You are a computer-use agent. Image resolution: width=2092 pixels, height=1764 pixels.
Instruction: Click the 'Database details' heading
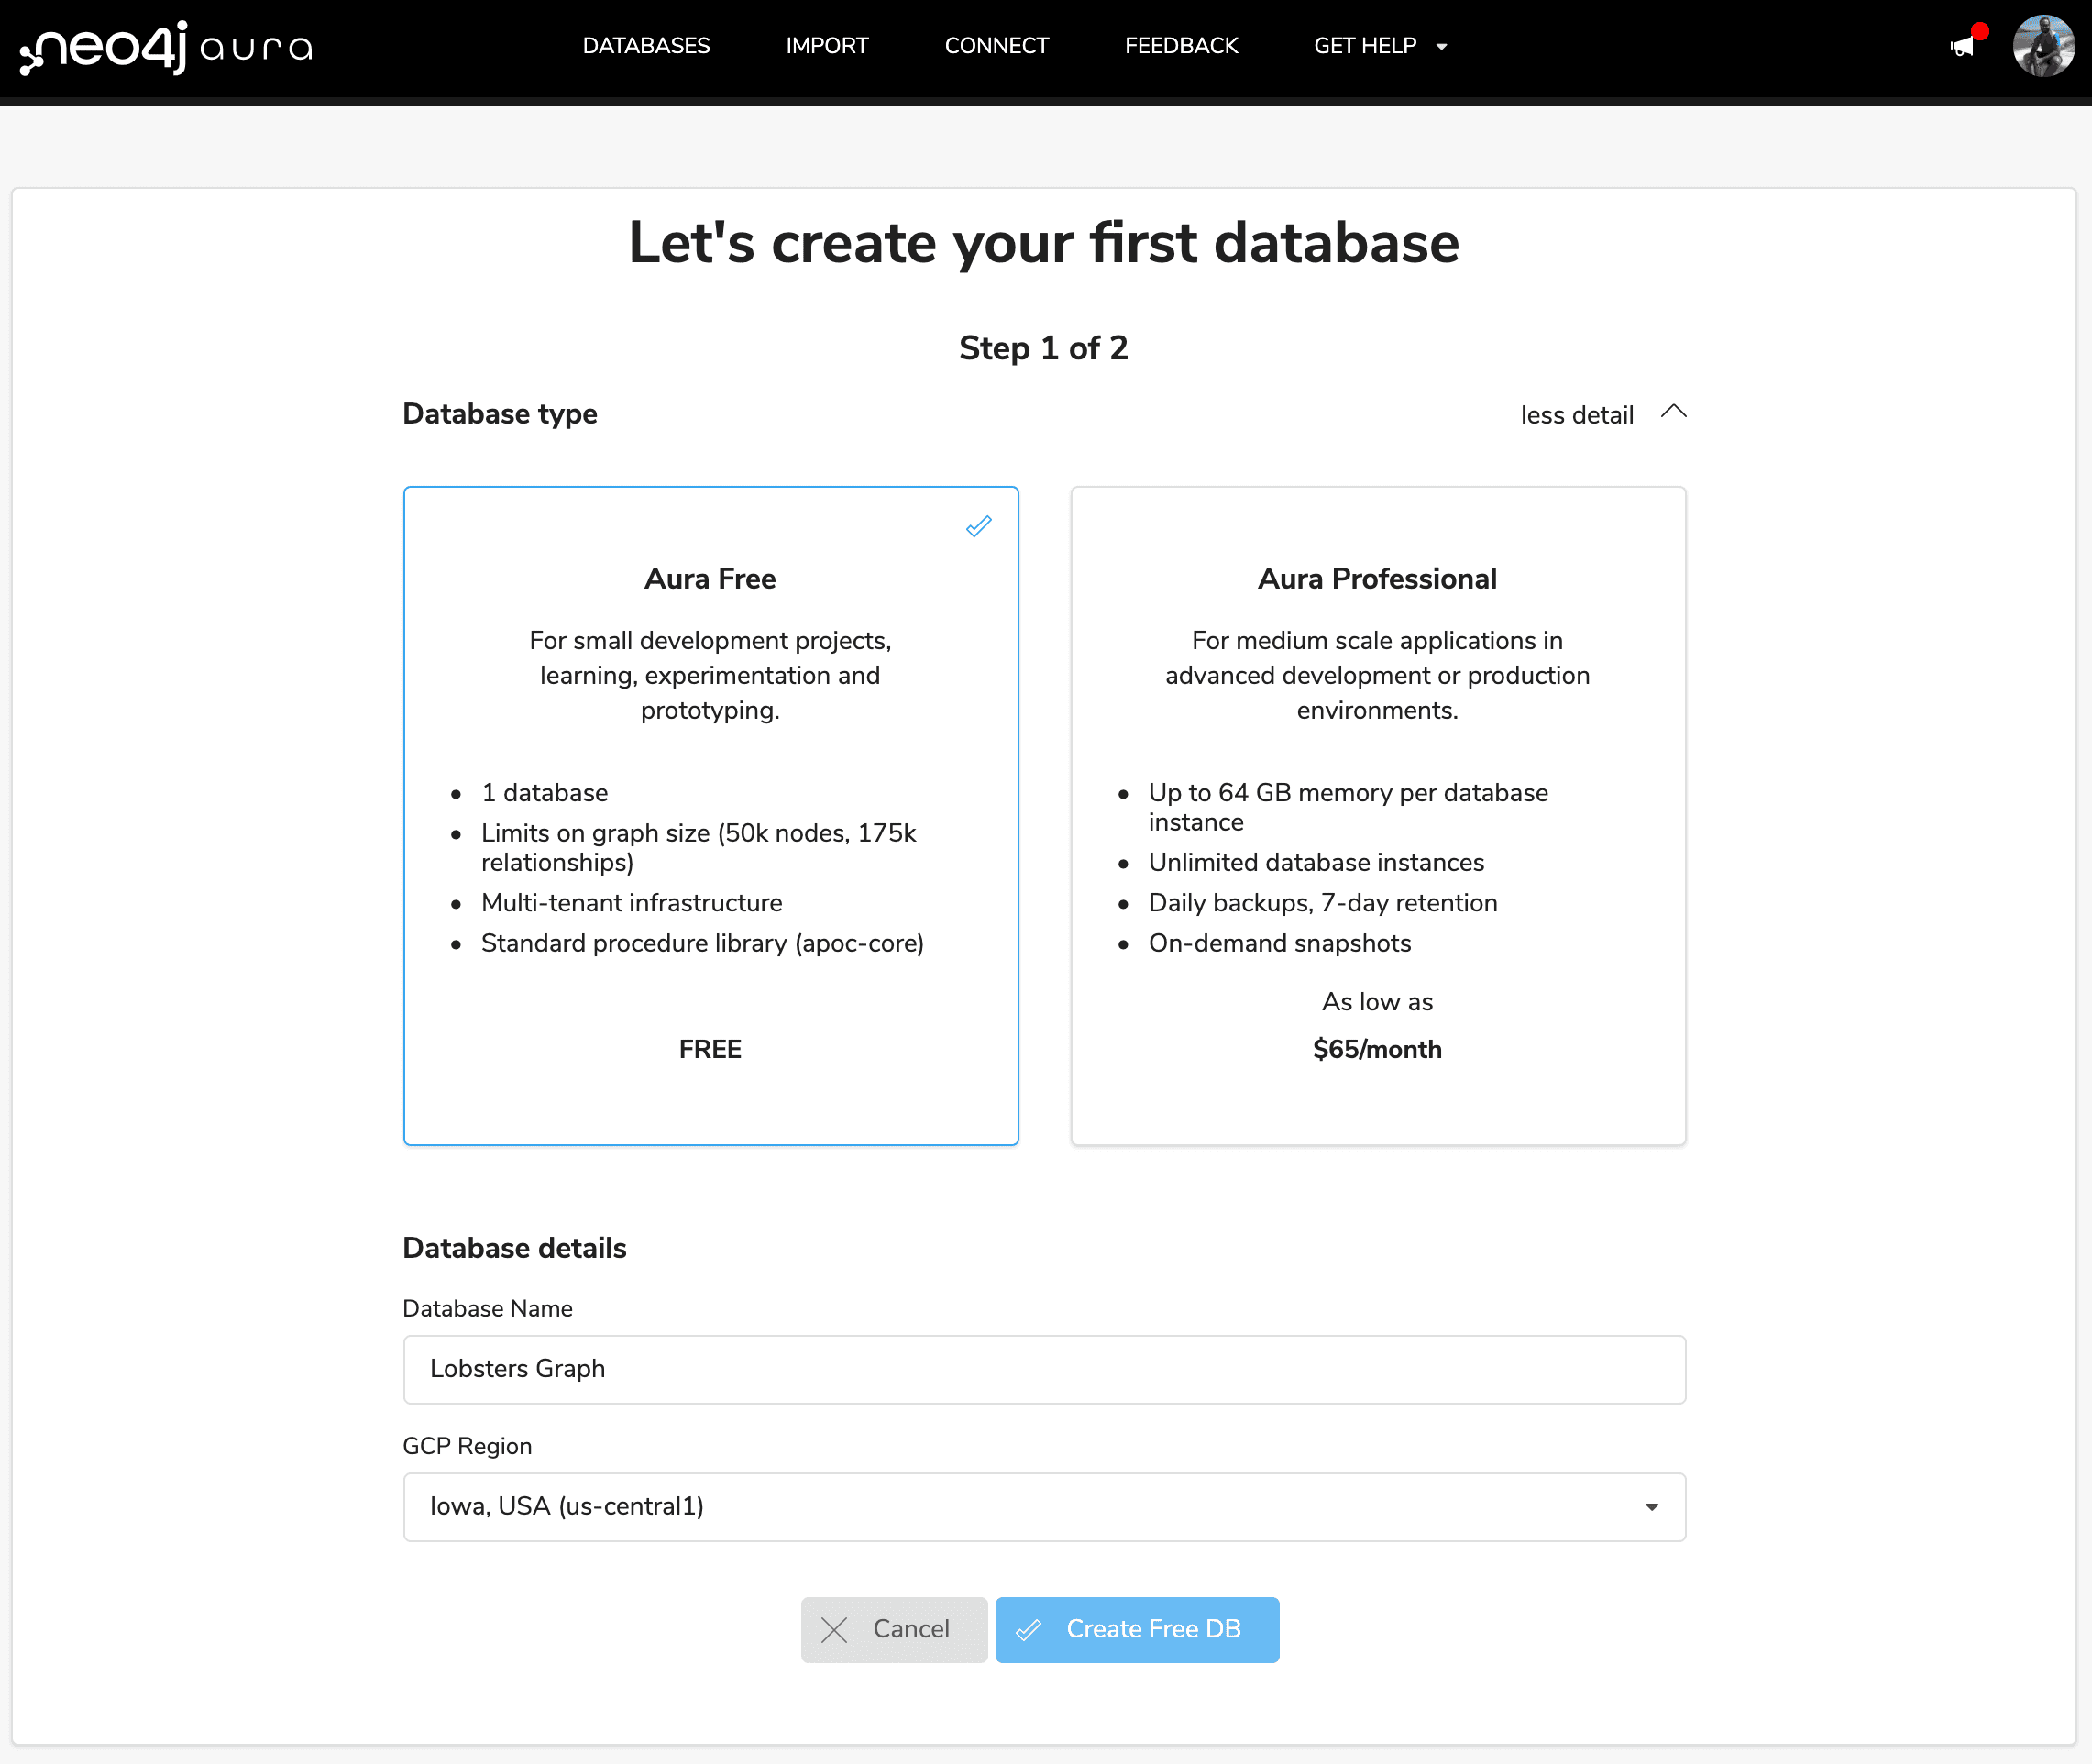(514, 1248)
